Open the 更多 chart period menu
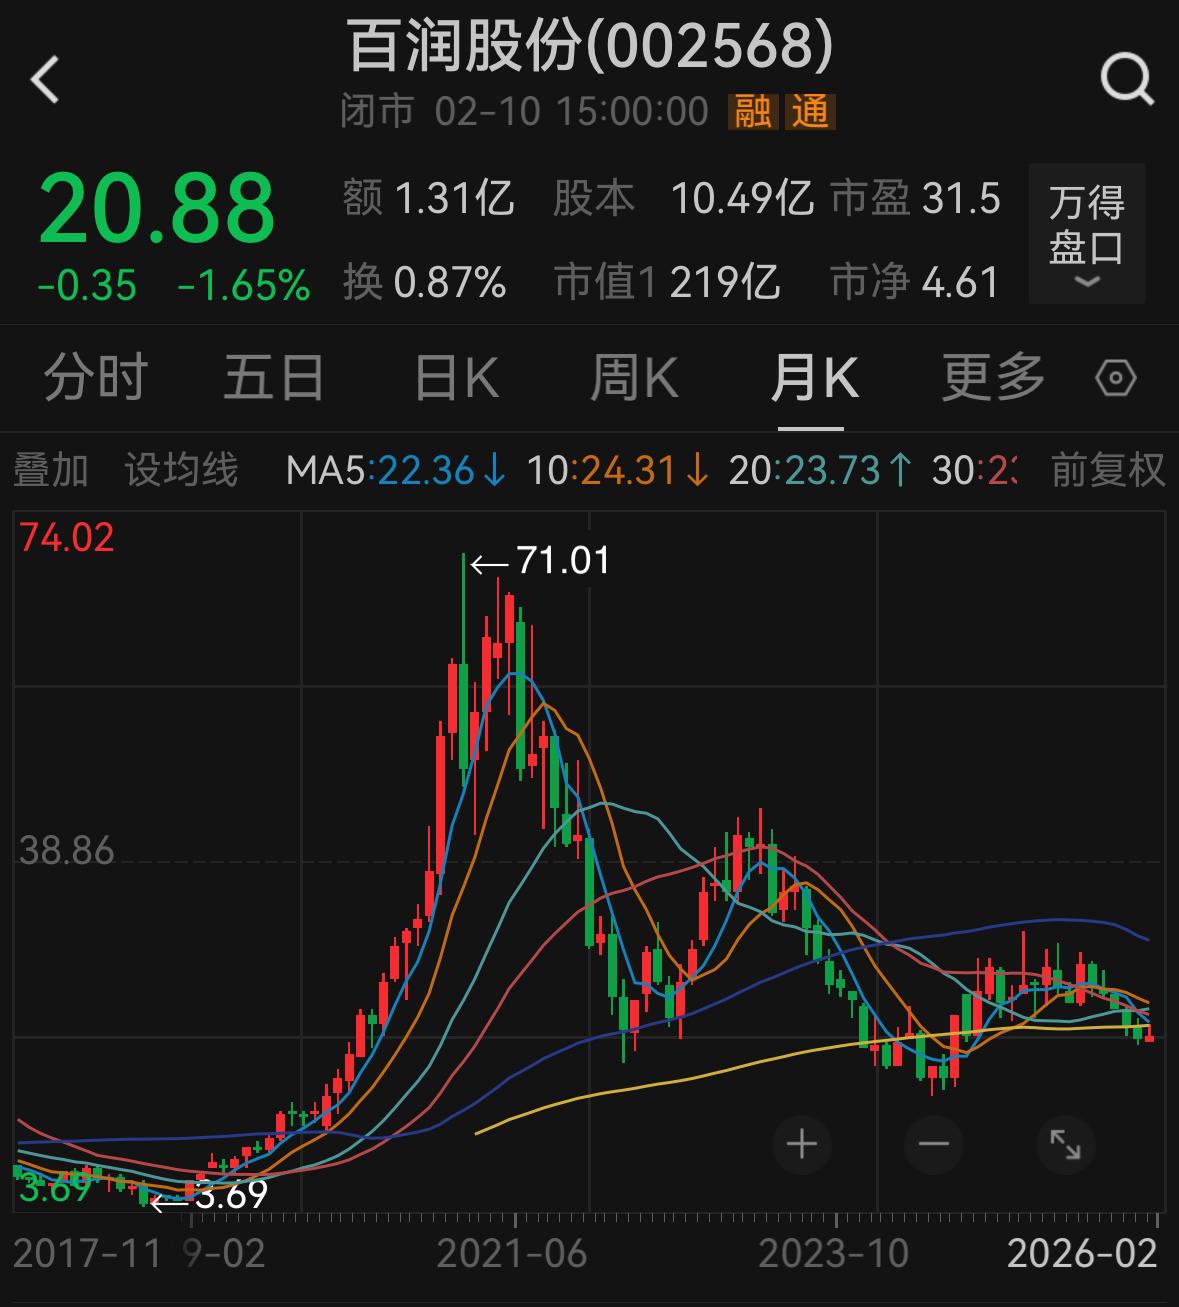This screenshot has width=1179, height=1307. [992, 379]
